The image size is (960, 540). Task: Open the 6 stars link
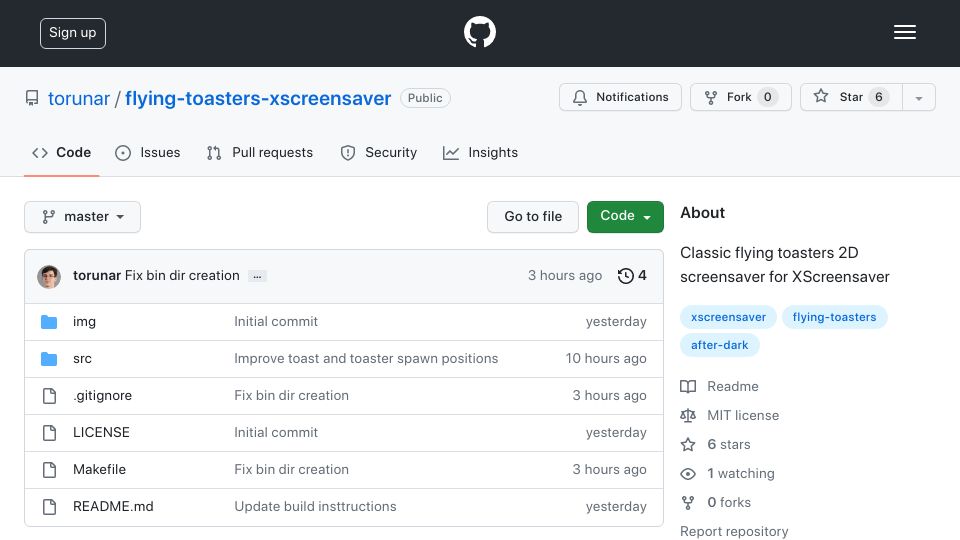click(x=729, y=444)
